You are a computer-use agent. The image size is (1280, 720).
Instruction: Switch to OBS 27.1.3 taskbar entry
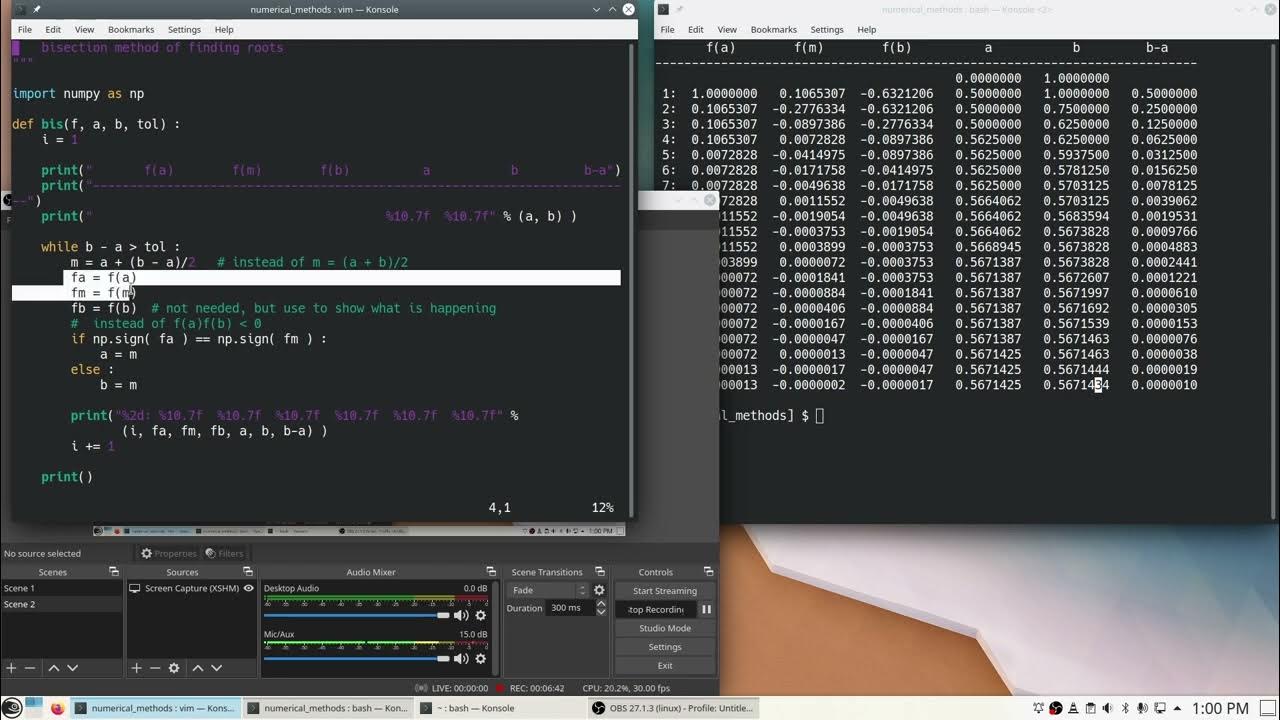coord(671,708)
